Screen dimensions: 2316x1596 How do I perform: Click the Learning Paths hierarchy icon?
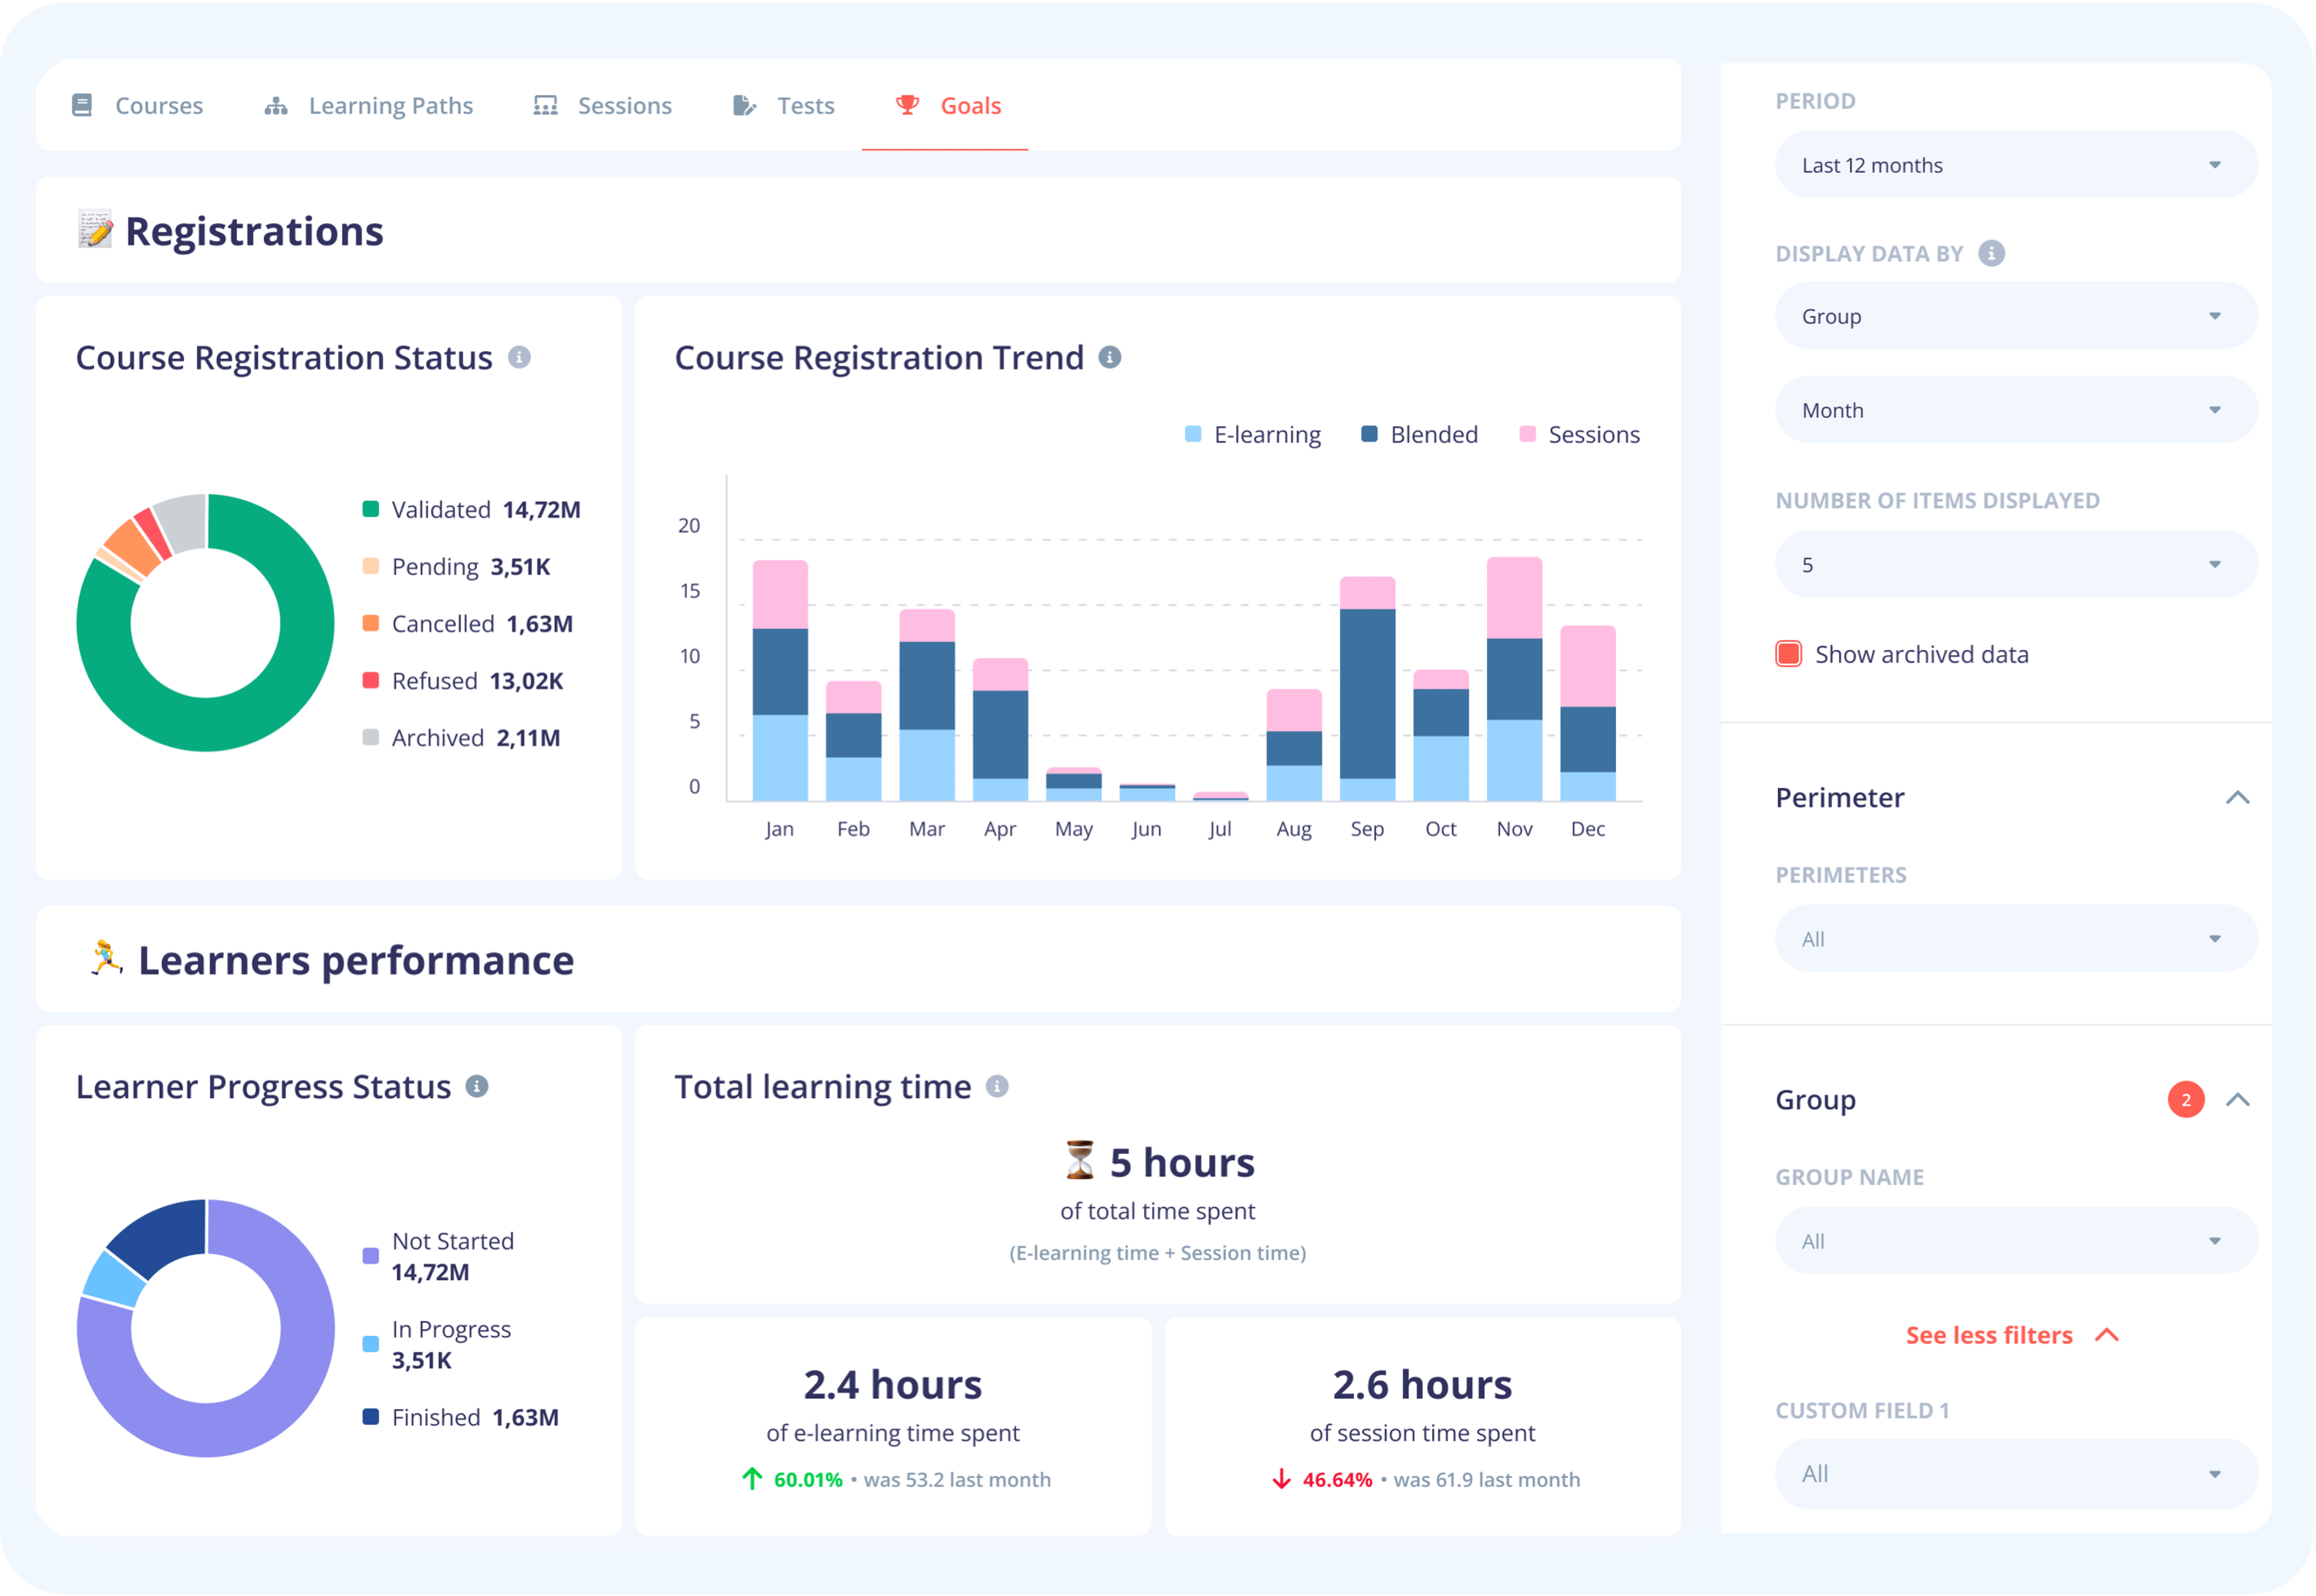tap(276, 105)
